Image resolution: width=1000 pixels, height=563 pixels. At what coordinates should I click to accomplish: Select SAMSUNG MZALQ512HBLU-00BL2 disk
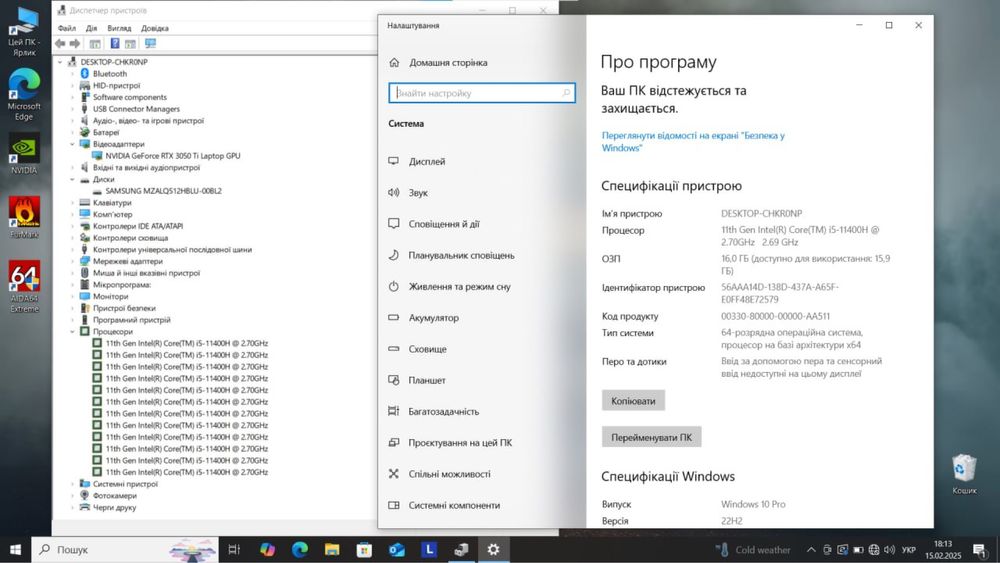coord(163,191)
